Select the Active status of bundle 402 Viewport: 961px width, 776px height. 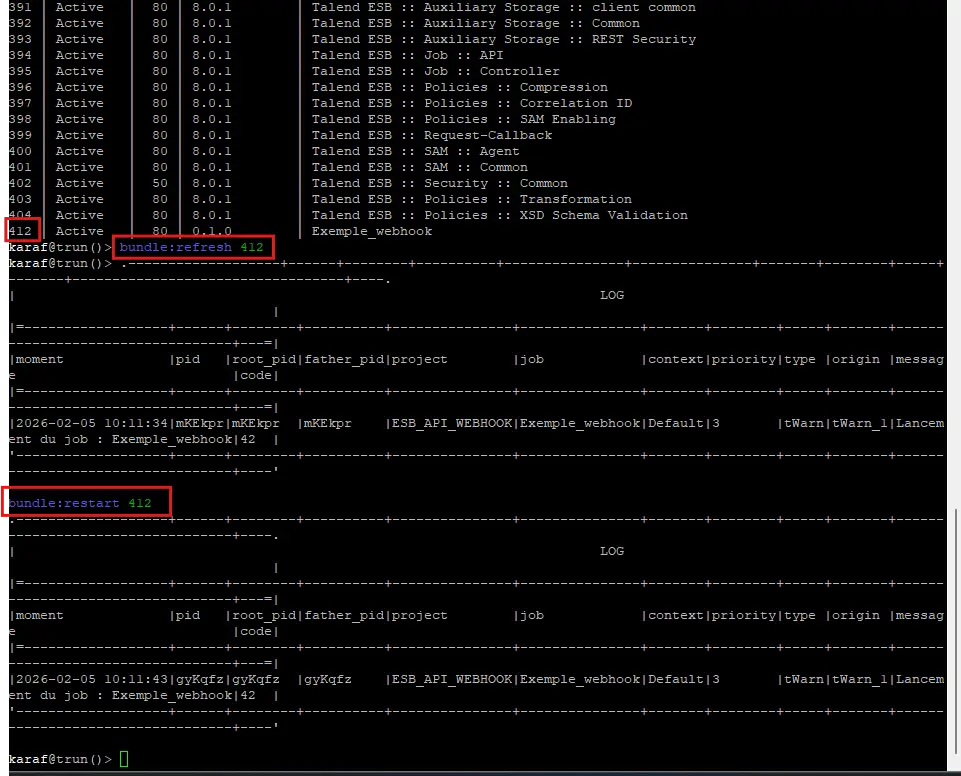pyautogui.click(x=79, y=183)
